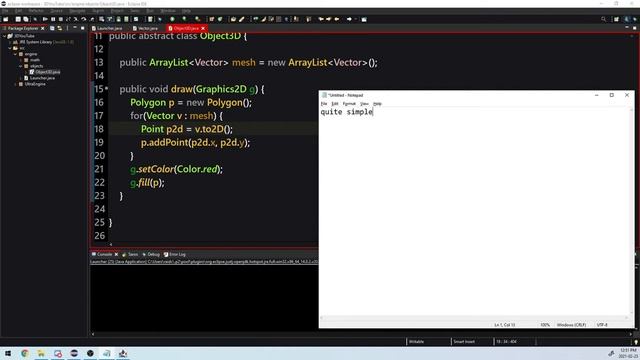The width and height of the screenshot is (640, 360).
Task: Open Notepad Edit menu
Action: point(335,104)
